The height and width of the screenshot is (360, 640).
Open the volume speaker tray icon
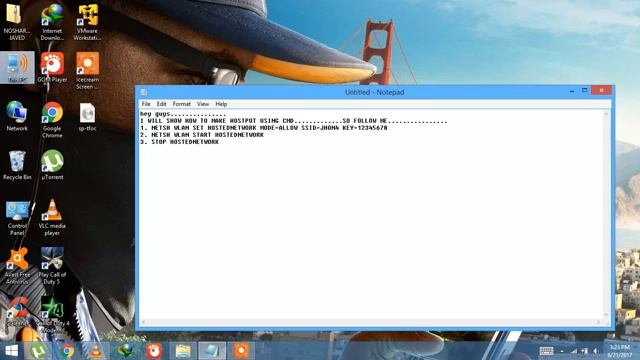tap(596, 351)
